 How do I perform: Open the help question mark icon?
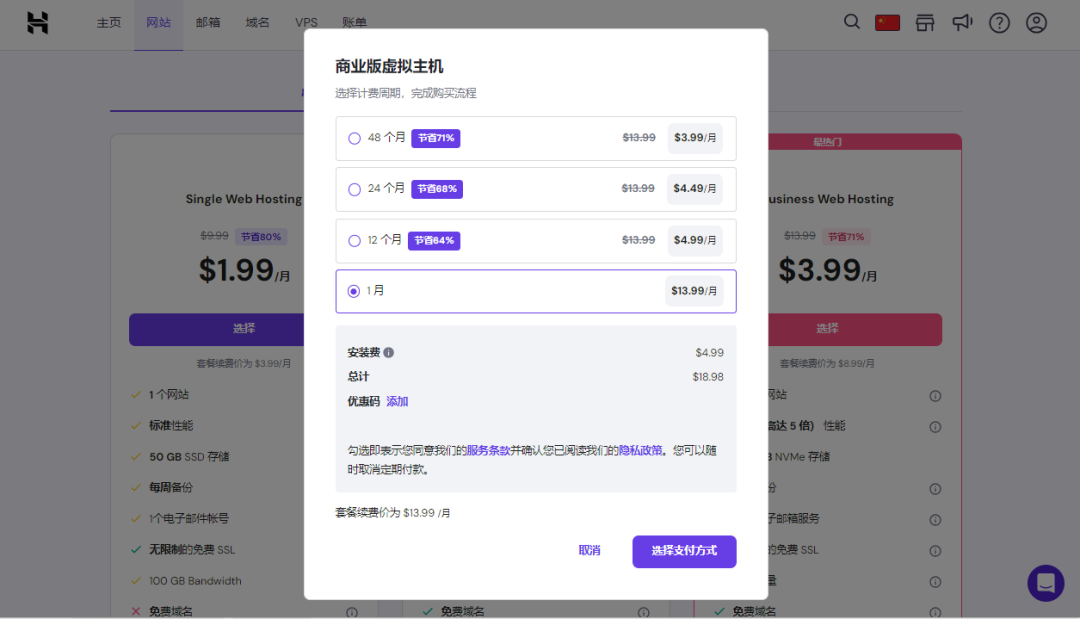(x=999, y=22)
